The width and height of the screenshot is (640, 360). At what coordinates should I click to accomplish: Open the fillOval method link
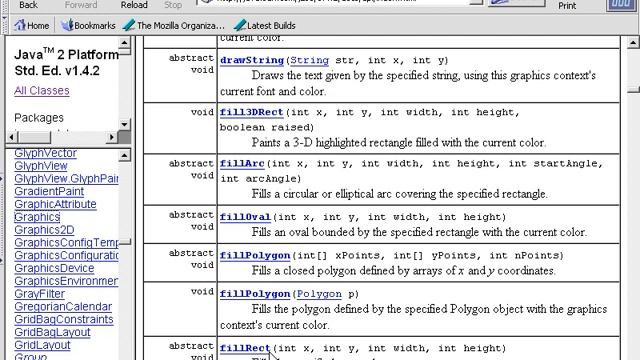click(245, 217)
